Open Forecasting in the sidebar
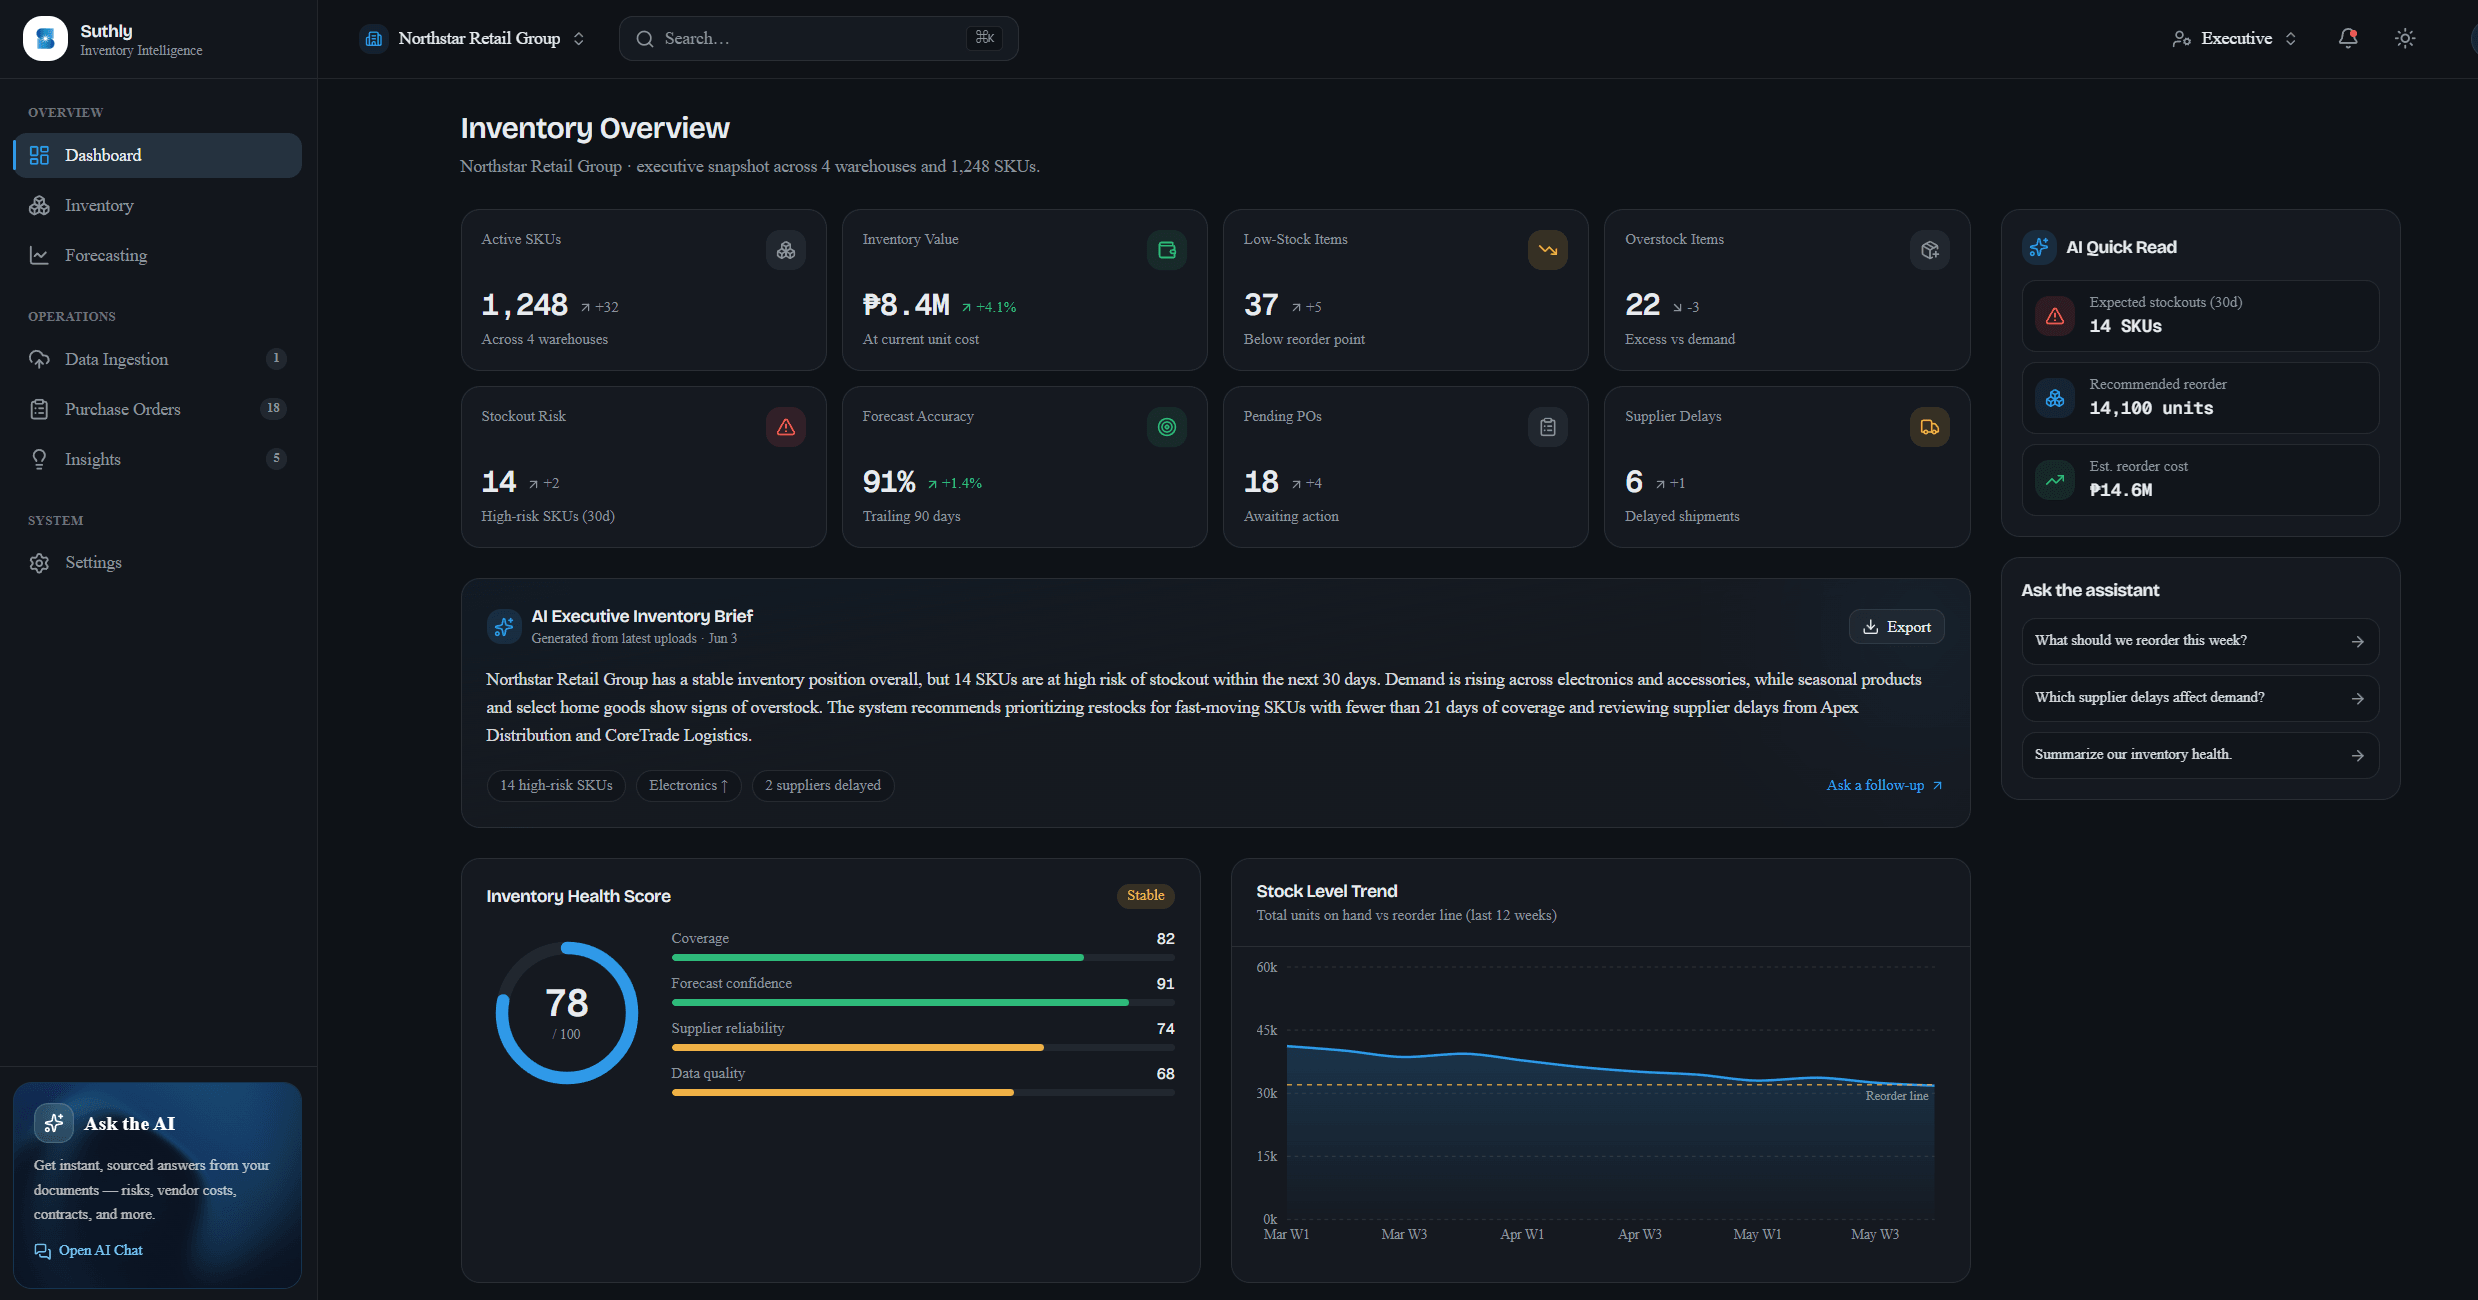Screen dimensions: 2478x1300 (x=158, y=255)
